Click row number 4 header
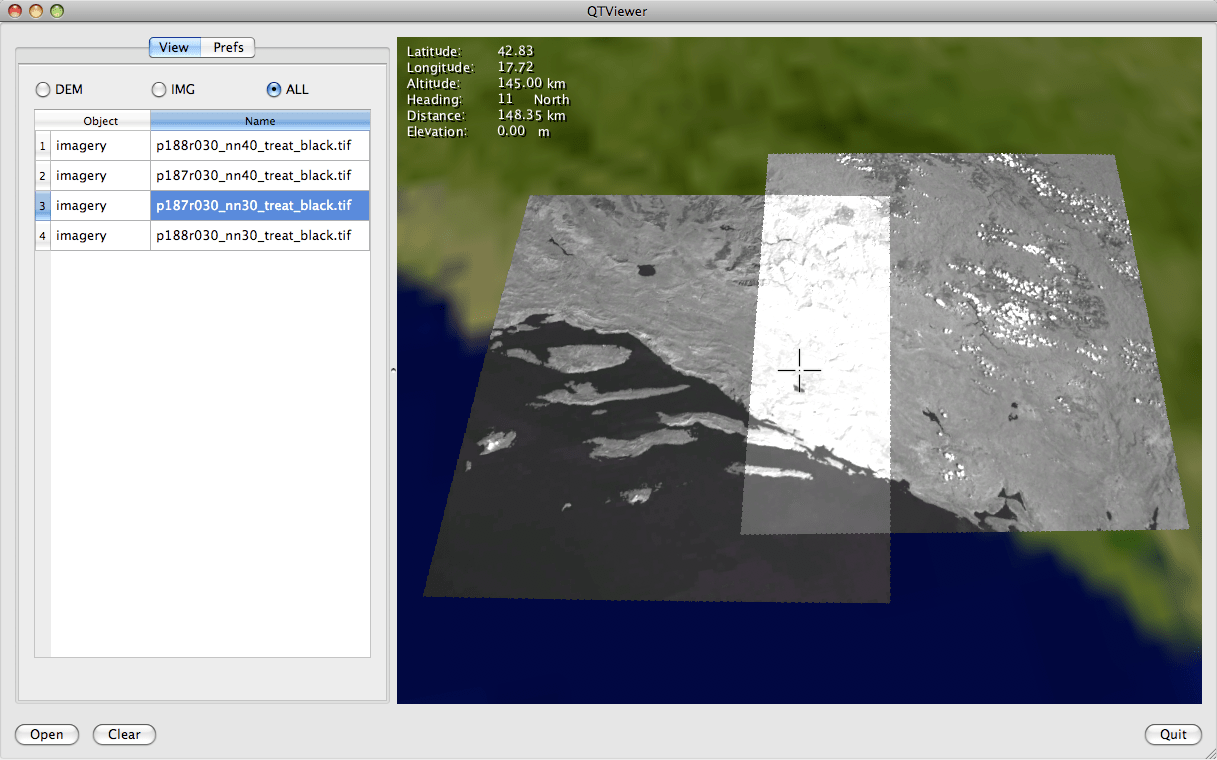This screenshot has height=760, width=1217. coord(42,235)
